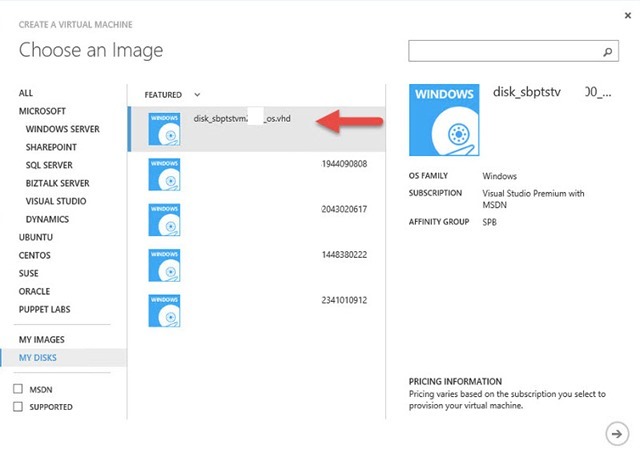Screen dimensions: 640x457
Task: Open the BizTalk Server category
Action: [x=58, y=183]
